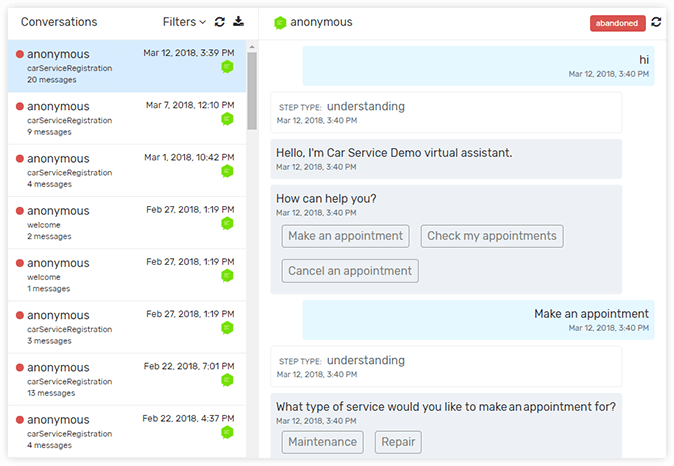Click the channel icon on Feb 22 7:01 PM row

pyautogui.click(x=227, y=380)
